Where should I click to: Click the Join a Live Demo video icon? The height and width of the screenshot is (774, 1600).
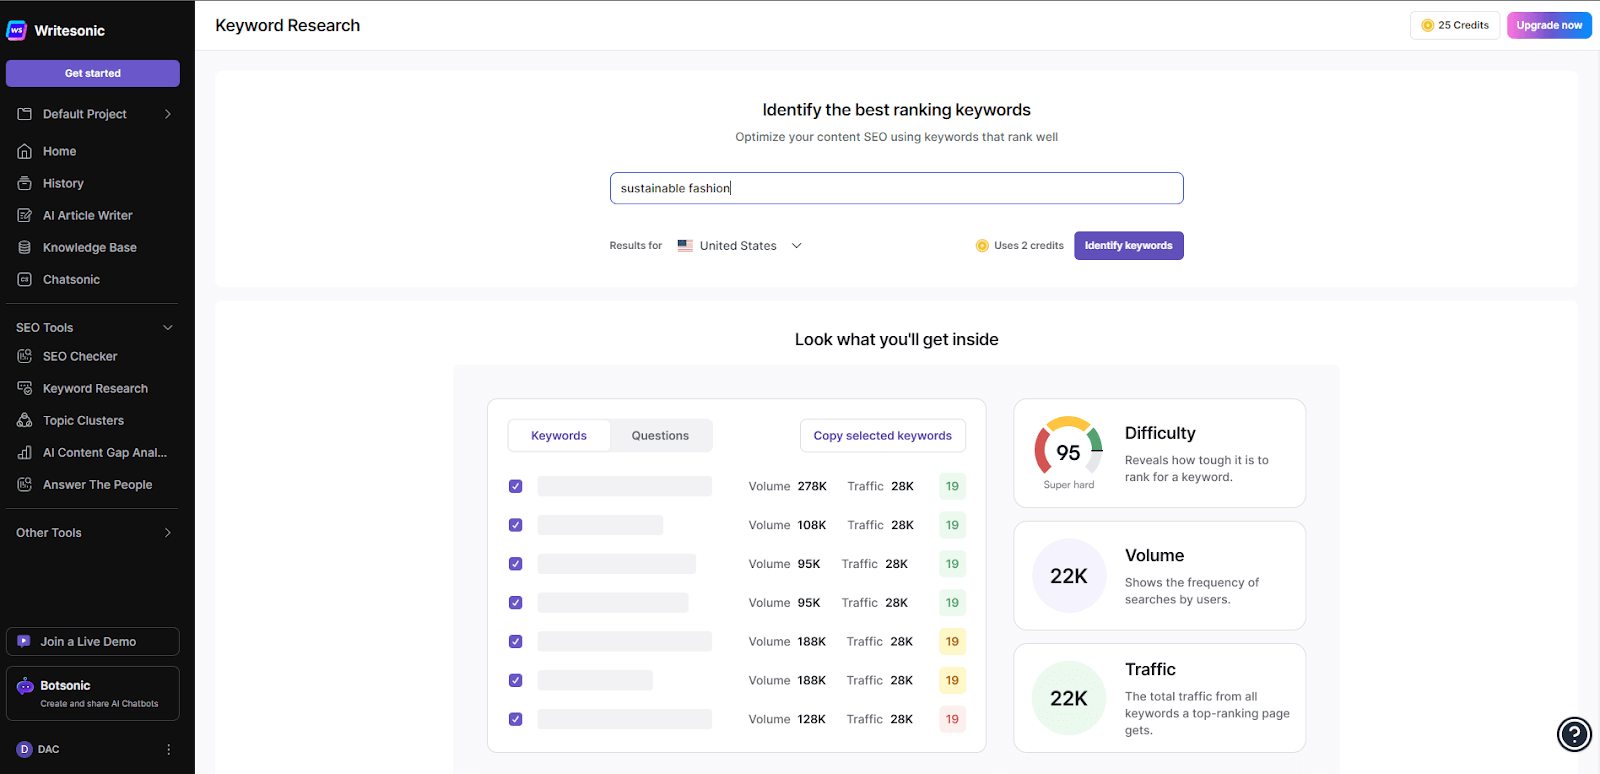(24, 641)
